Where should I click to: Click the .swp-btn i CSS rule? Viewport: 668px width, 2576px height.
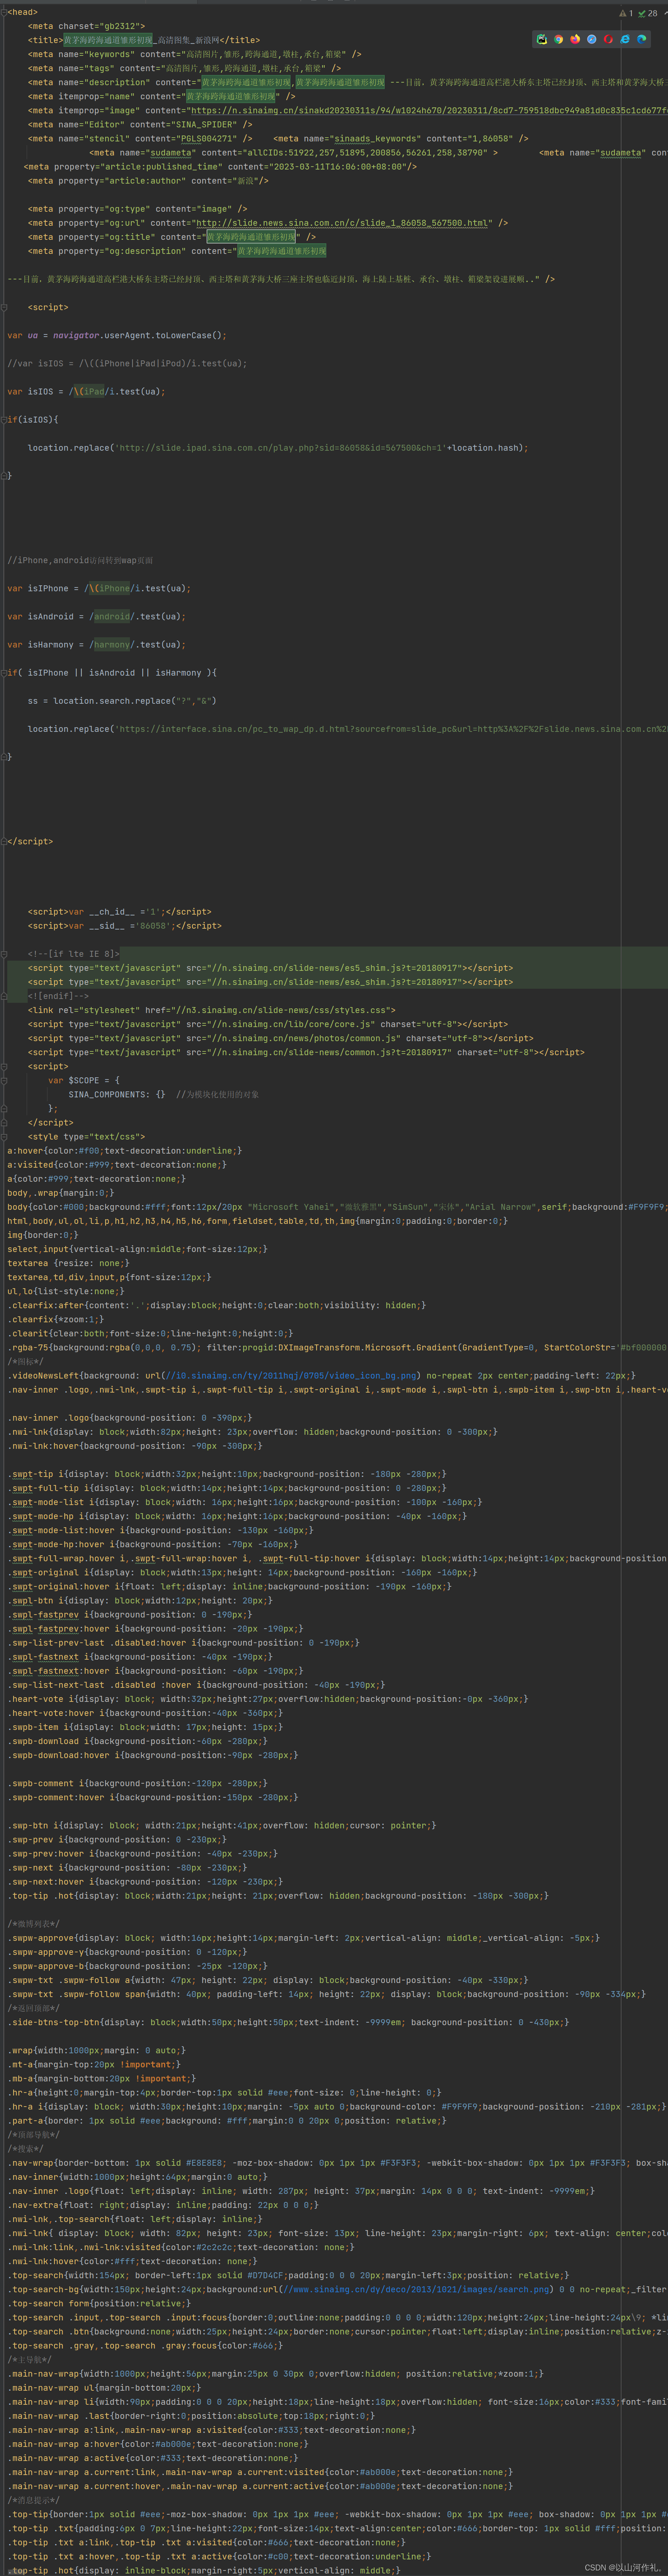(x=221, y=1825)
